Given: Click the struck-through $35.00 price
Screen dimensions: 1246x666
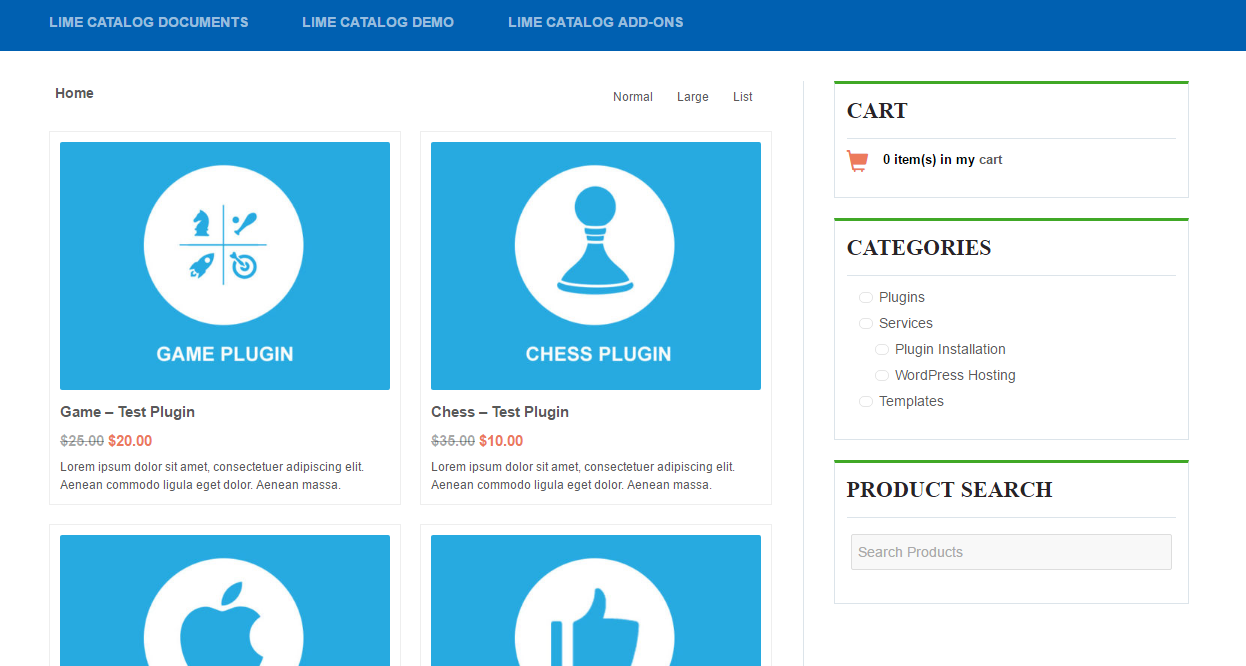Looking at the screenshot, I should click(x=453, y=441).
